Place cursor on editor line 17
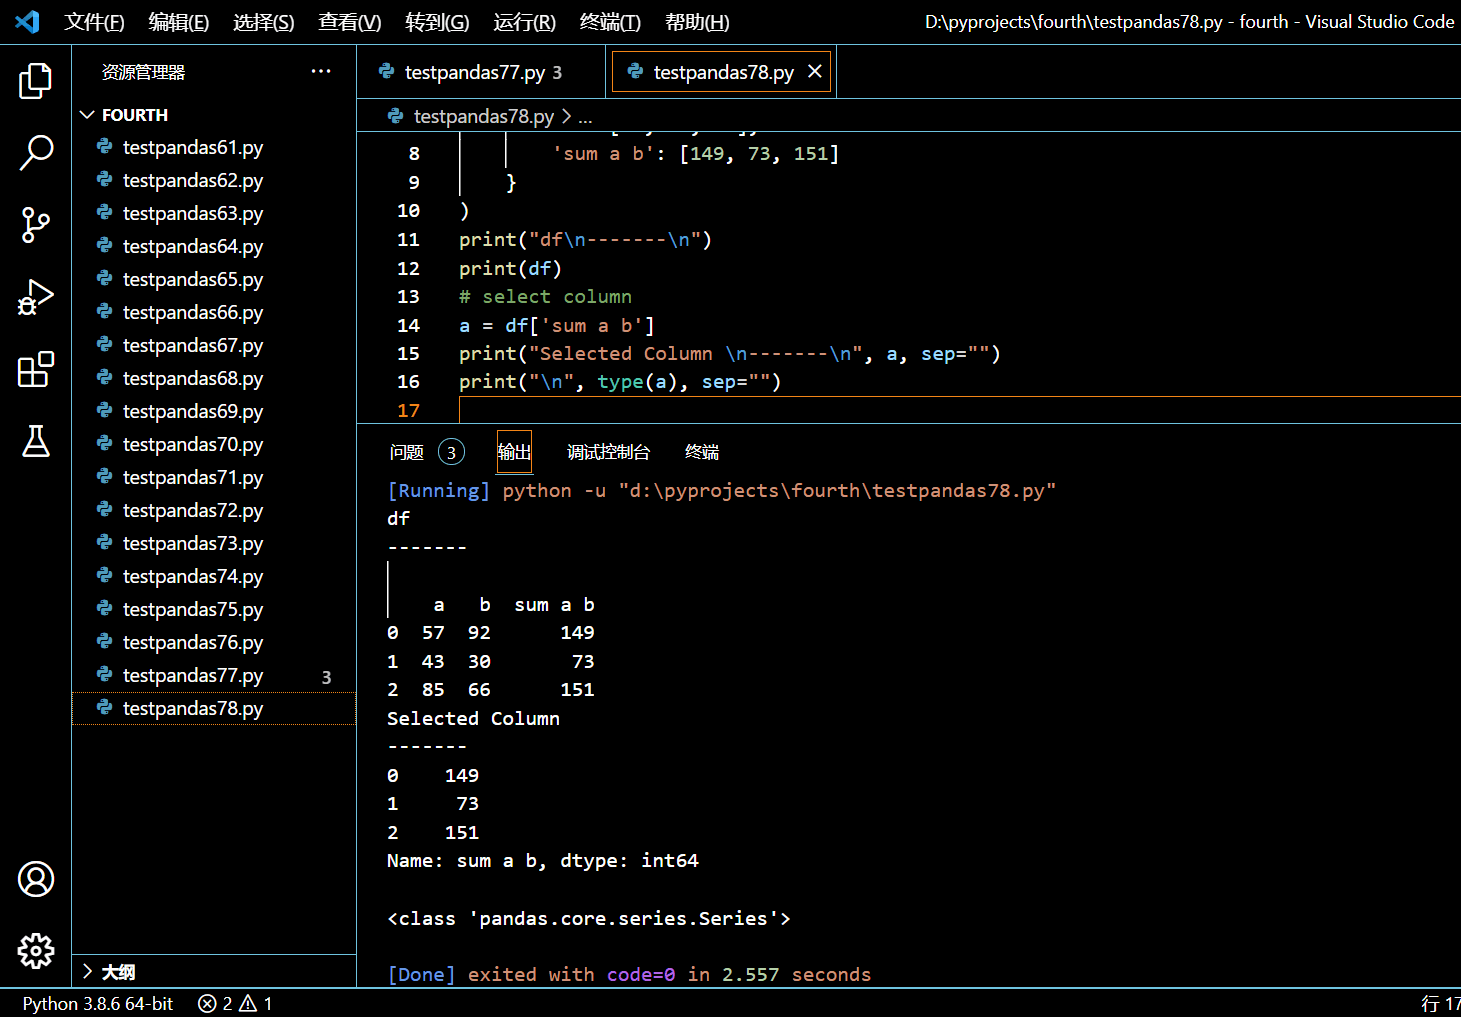The width and height of the screenshot is (1461, 1017). click(x=960, y=410)
